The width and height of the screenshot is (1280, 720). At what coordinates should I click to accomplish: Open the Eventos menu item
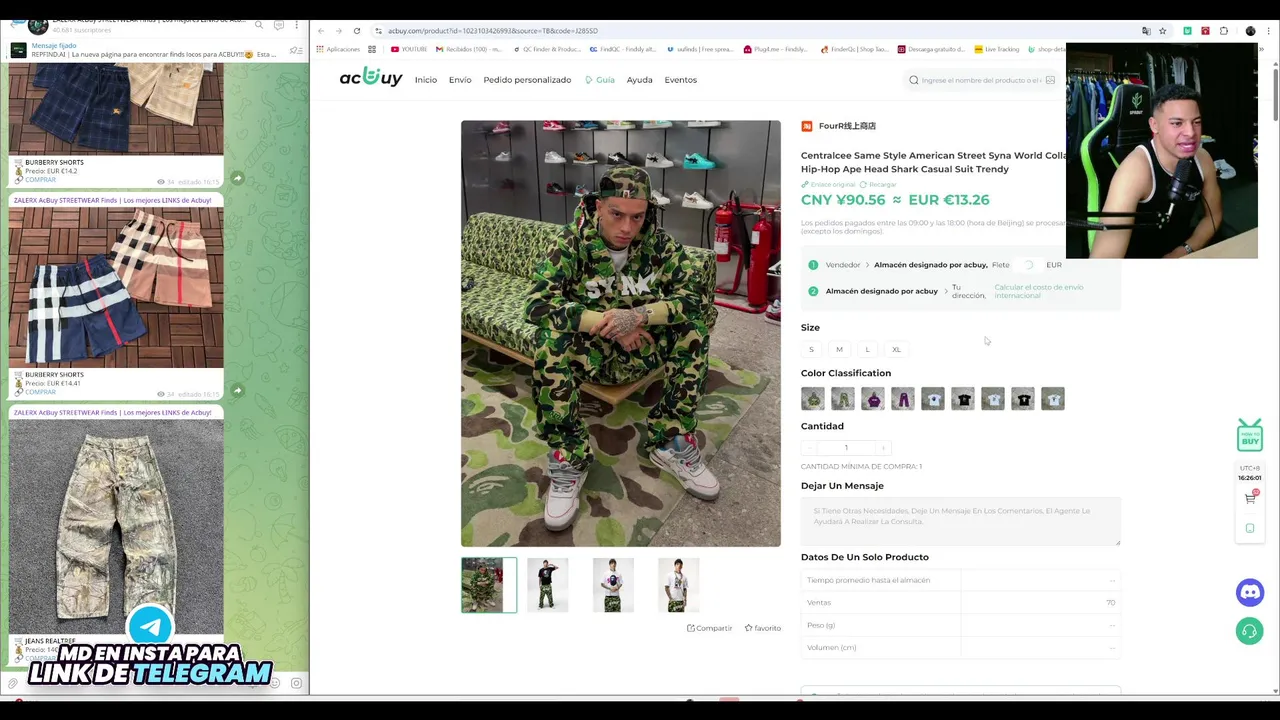click(x=680, y=80)
